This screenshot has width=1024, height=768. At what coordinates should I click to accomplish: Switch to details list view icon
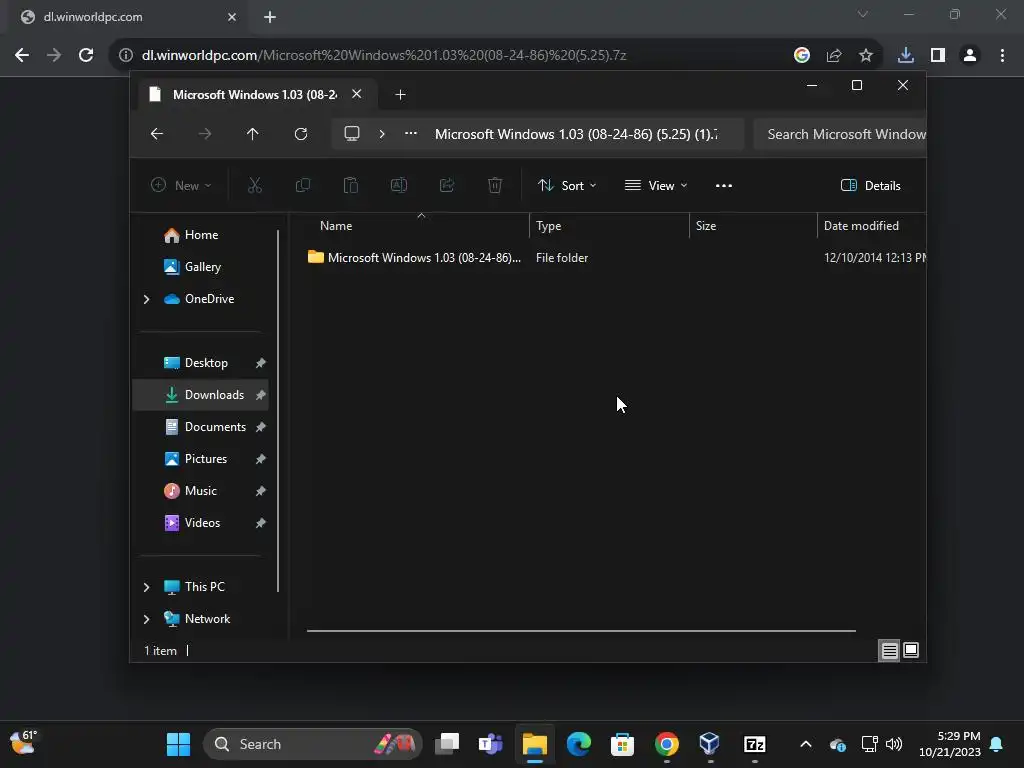pos(889,650)
